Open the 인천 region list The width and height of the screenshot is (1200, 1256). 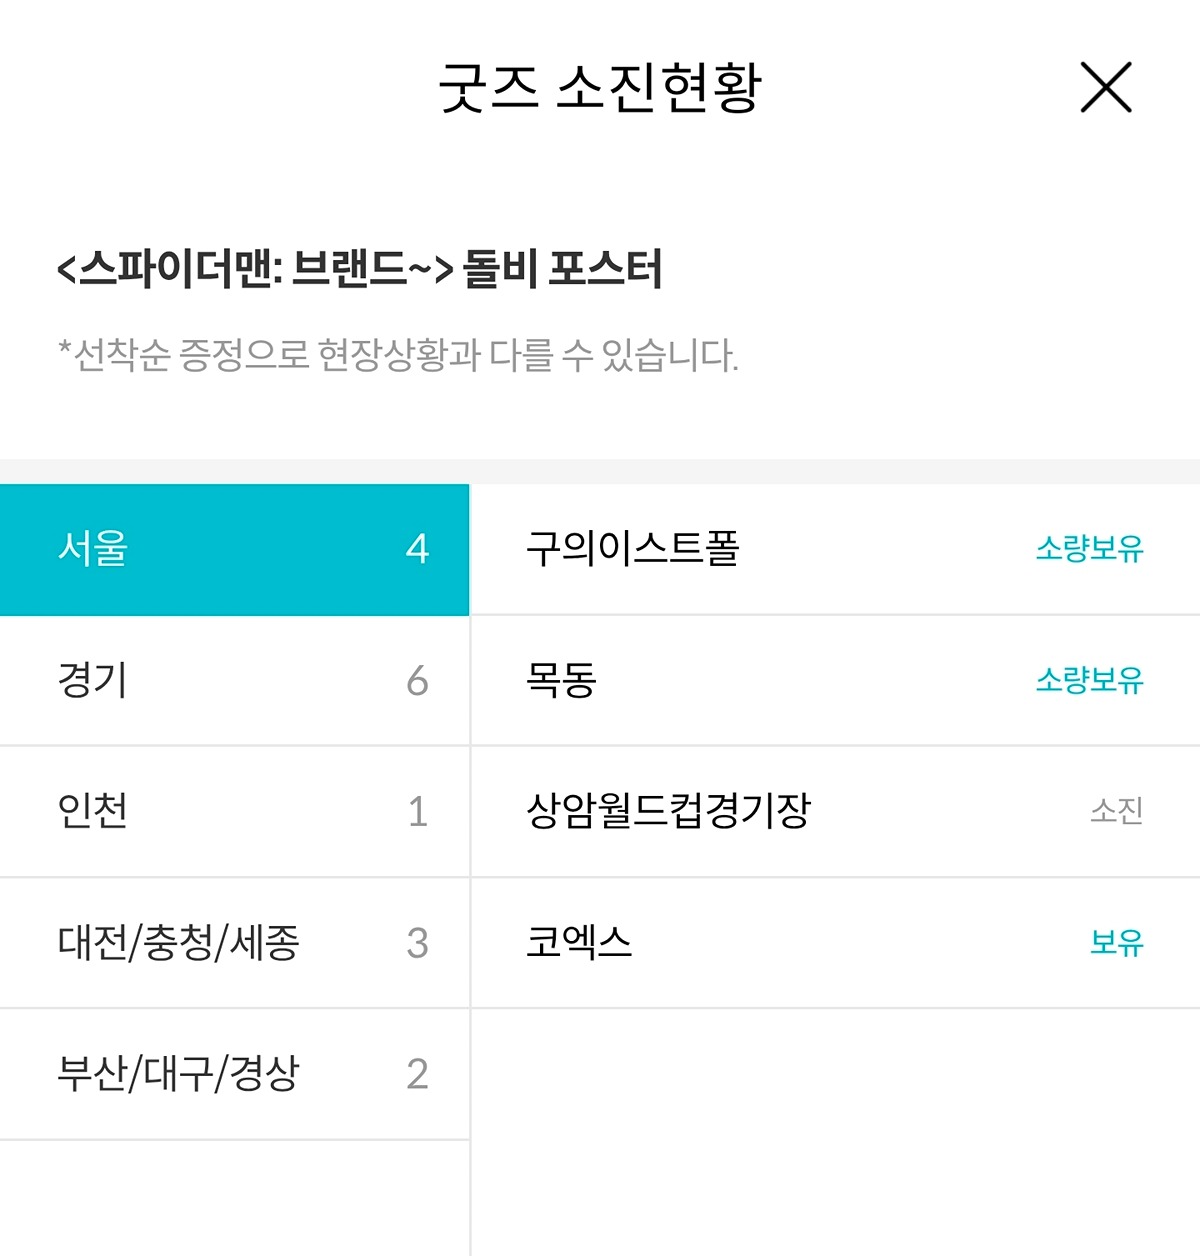pos(234,812)
